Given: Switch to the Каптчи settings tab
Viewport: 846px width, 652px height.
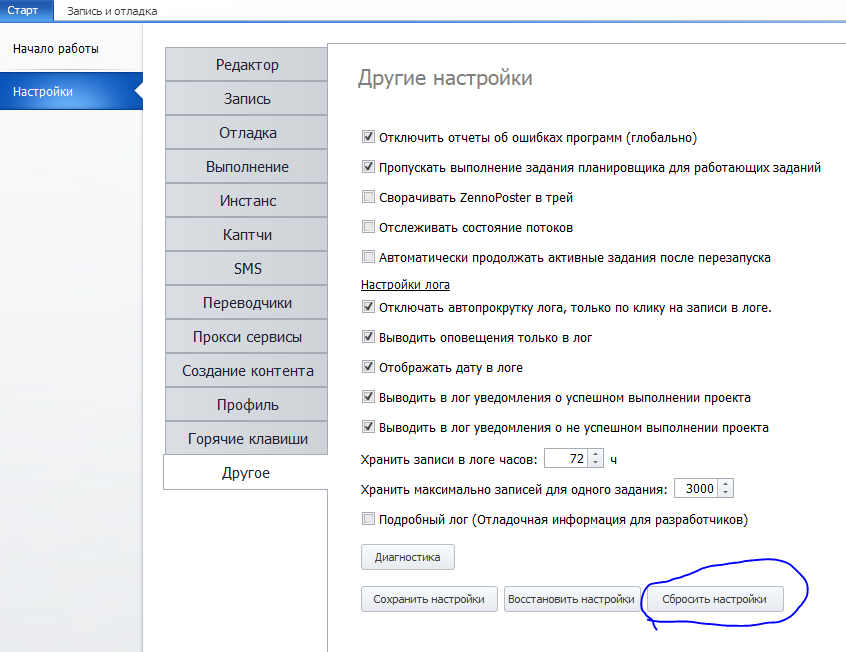Looking at the screenshot, I should 247,235.
